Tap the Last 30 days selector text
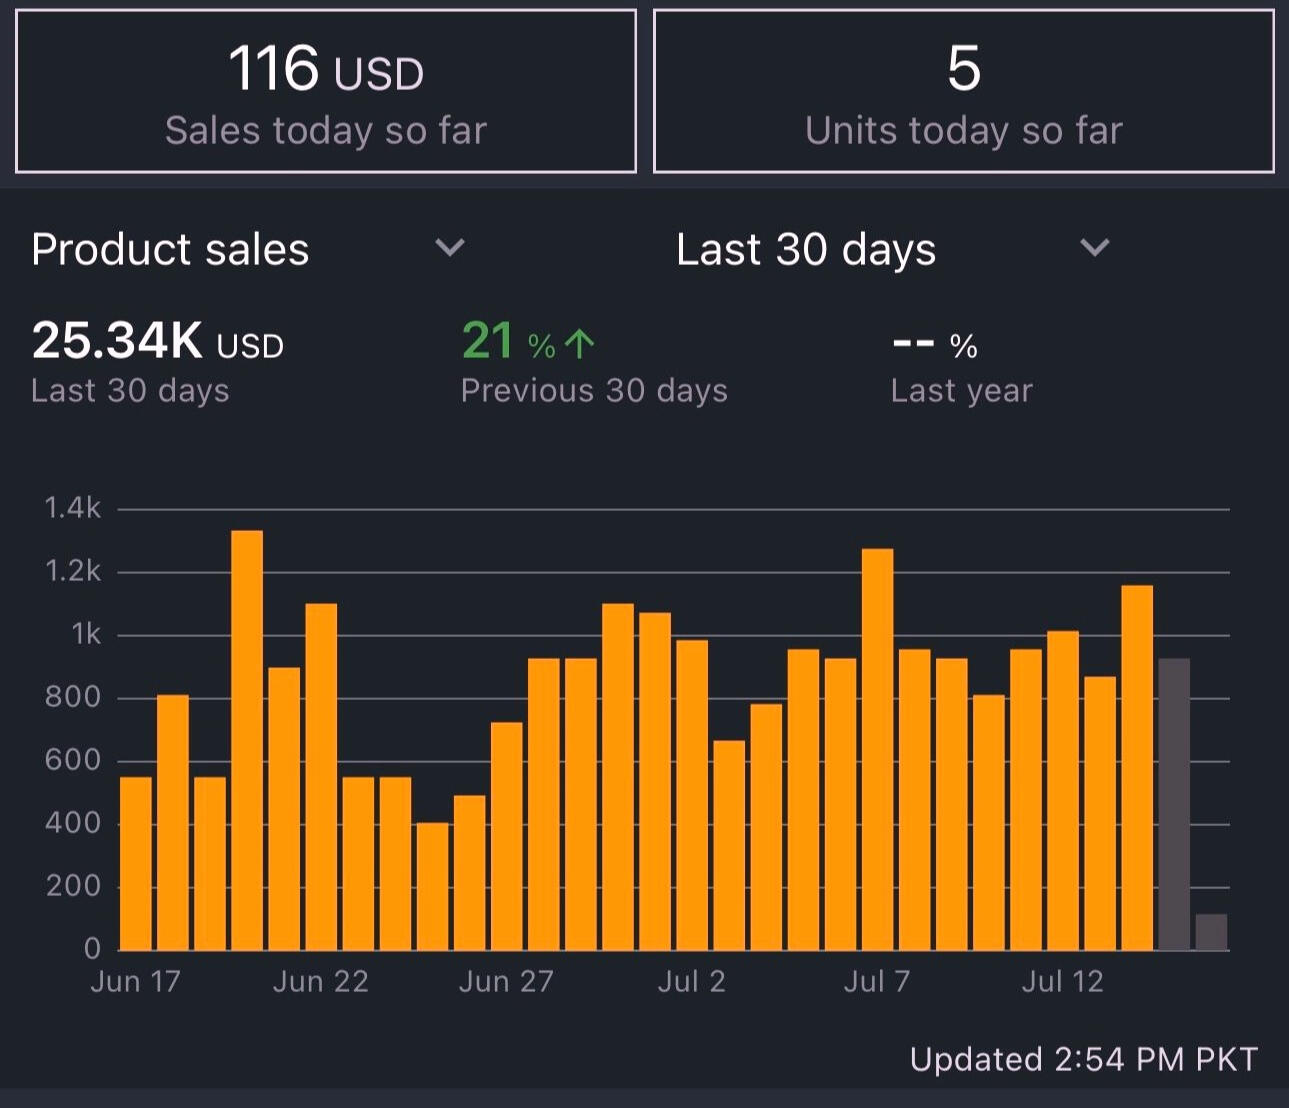This screenshot has width=1289, height=1108. pyautogui.click(x=805, y=249)
